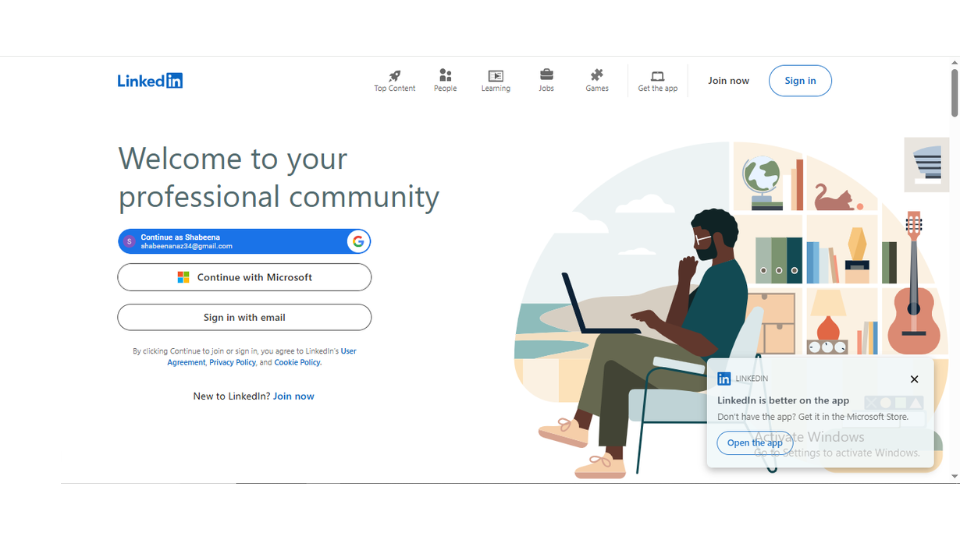
Task: Choose Continue with Microsoft
Action: [x=244, y=277]
